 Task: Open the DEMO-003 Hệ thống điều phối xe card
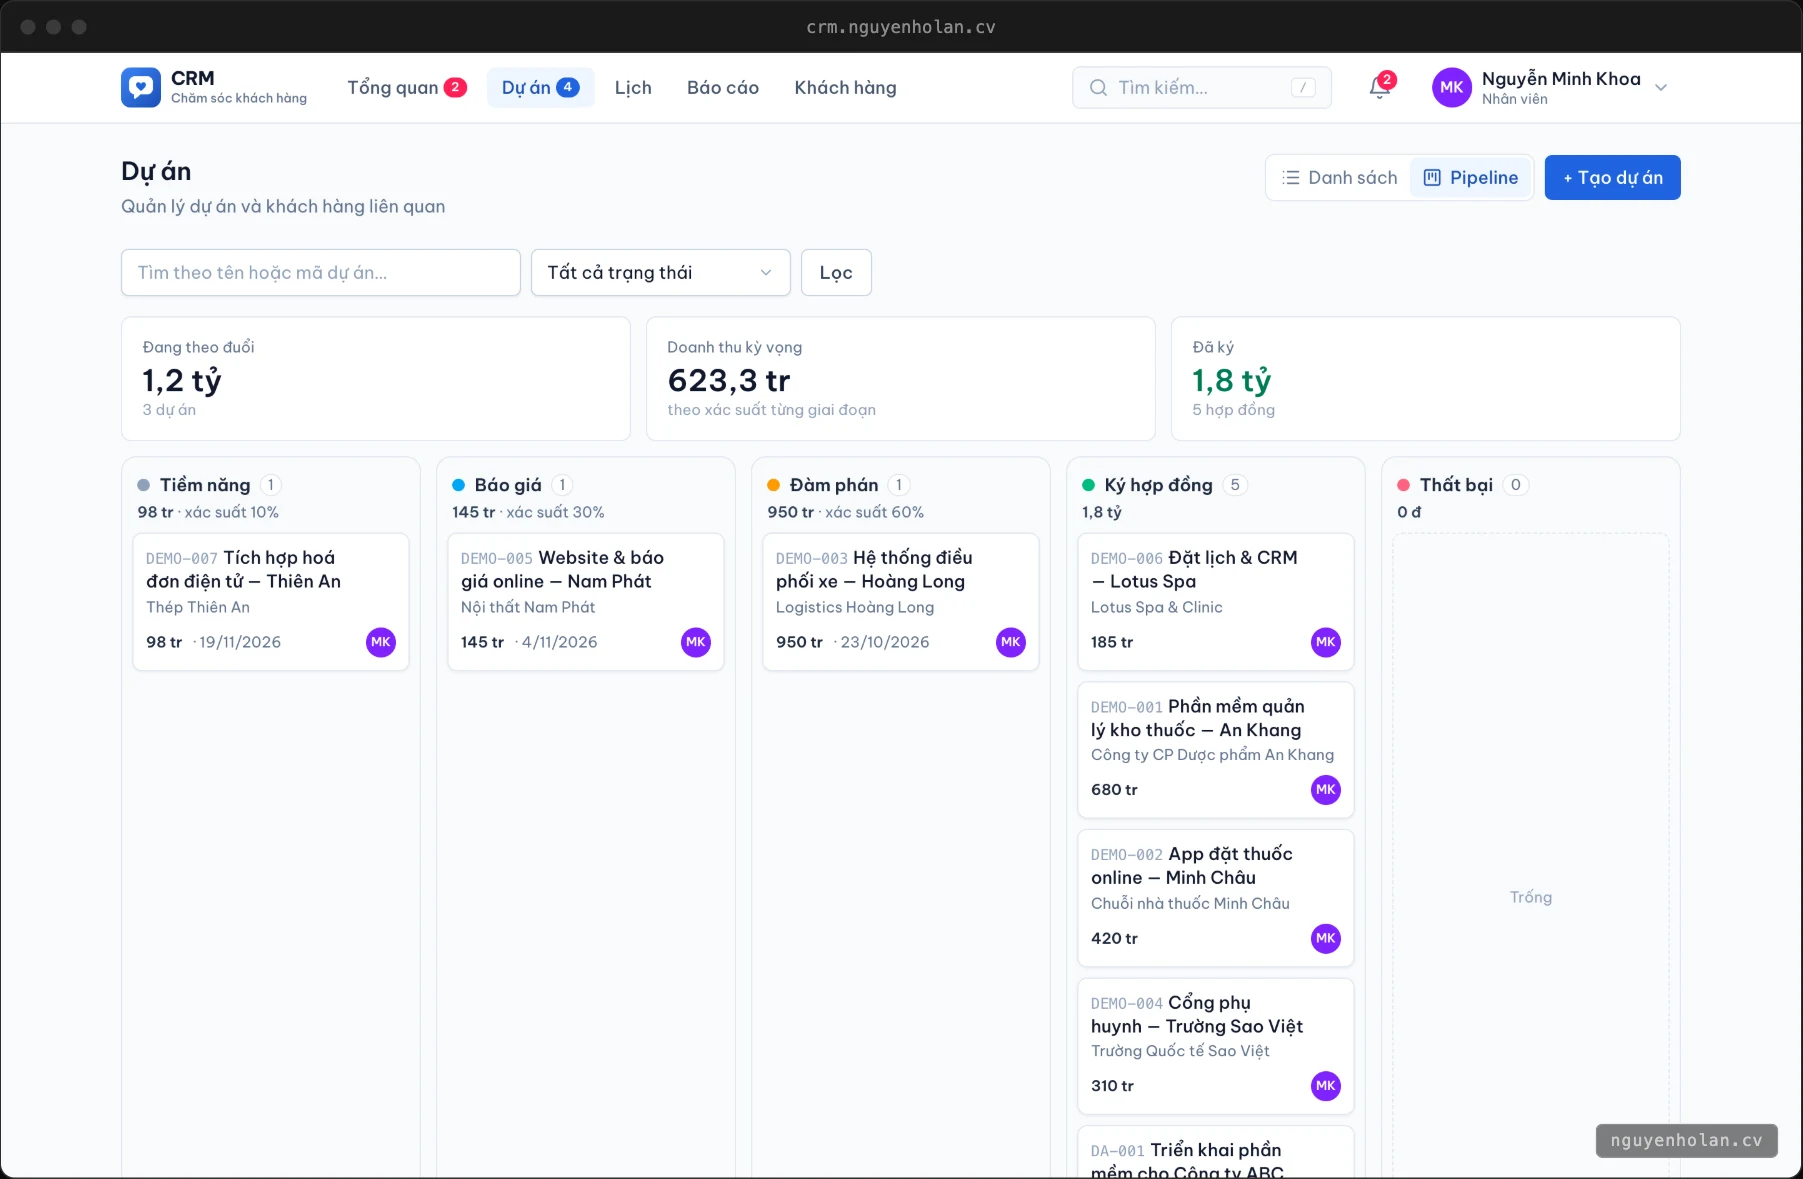(901, 602)
